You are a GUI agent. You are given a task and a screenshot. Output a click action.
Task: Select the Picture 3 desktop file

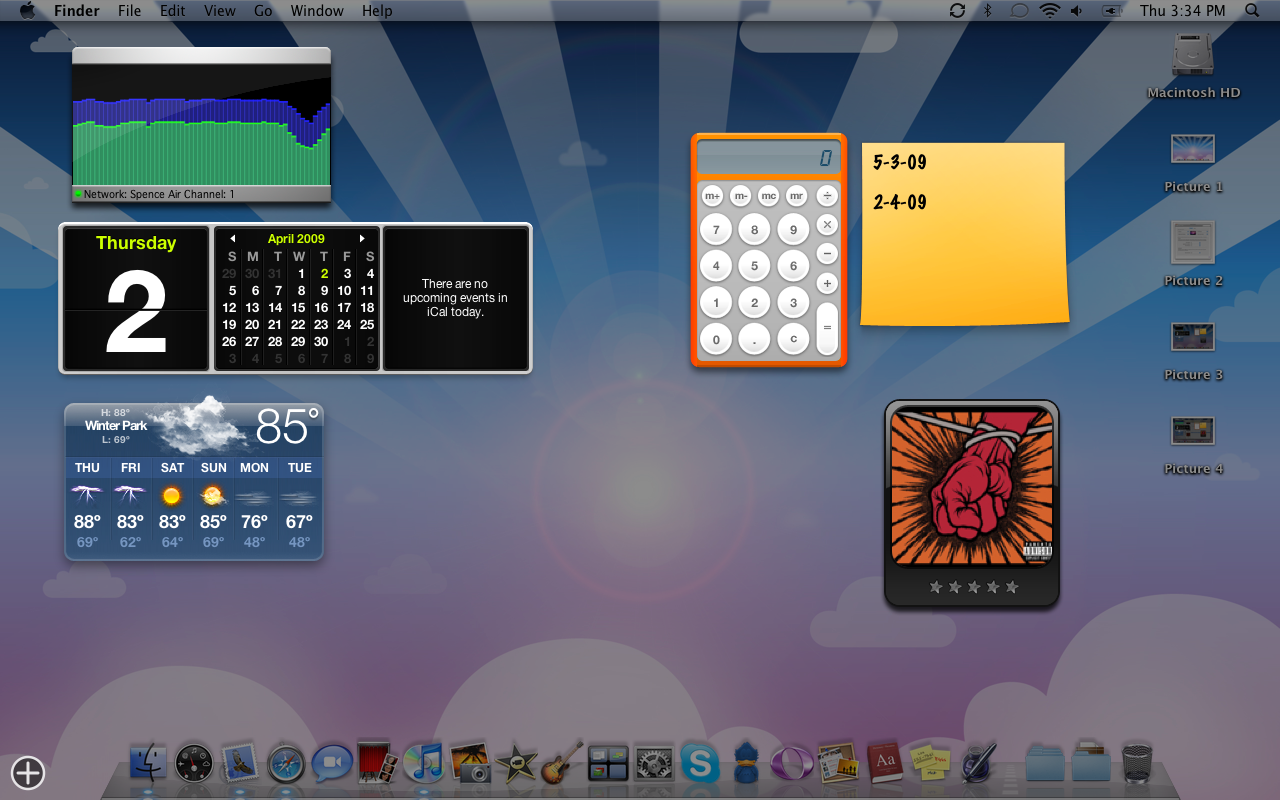[x=1193, y=350]
